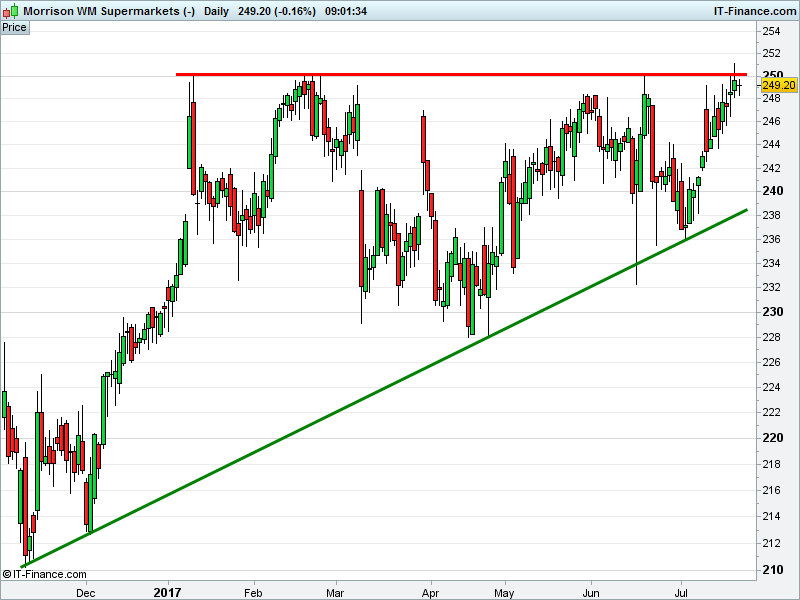800x600 pixels.
Task: Click the Feb label on time axis
Action: tap(253, 593)
